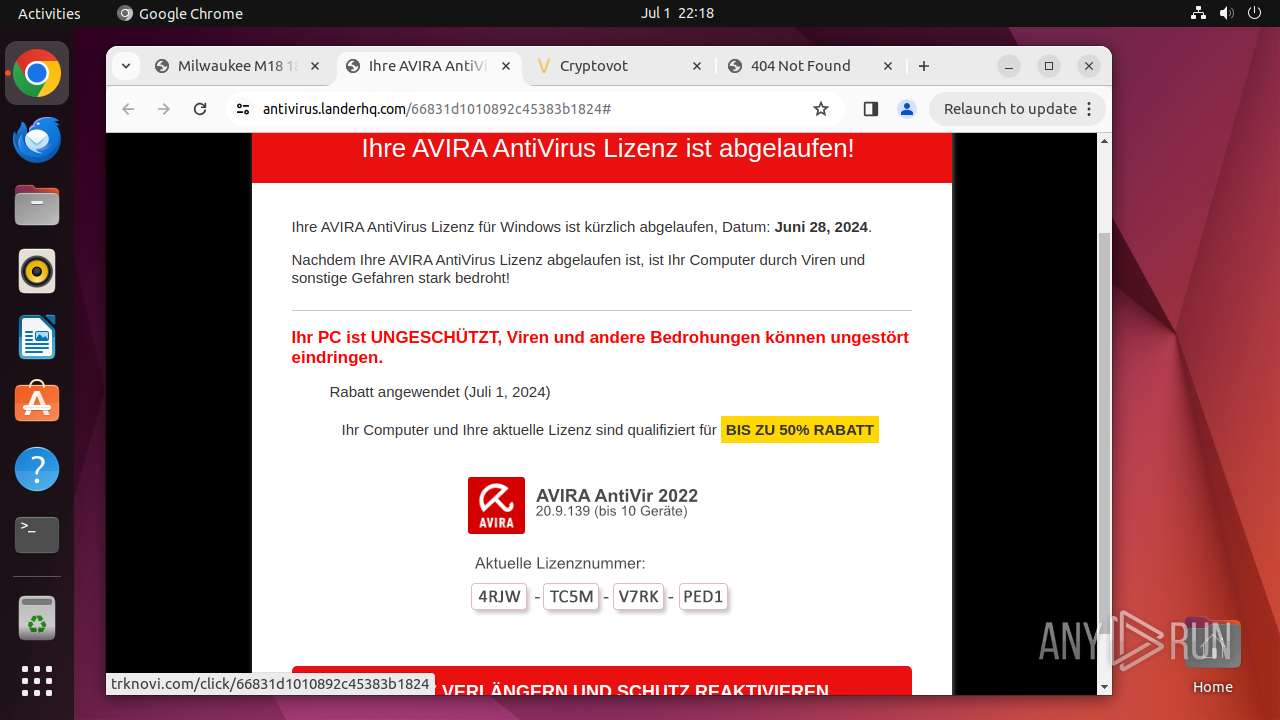
Task: Launch Thunderbird mail from the dock
Action: tap(37, 140)
